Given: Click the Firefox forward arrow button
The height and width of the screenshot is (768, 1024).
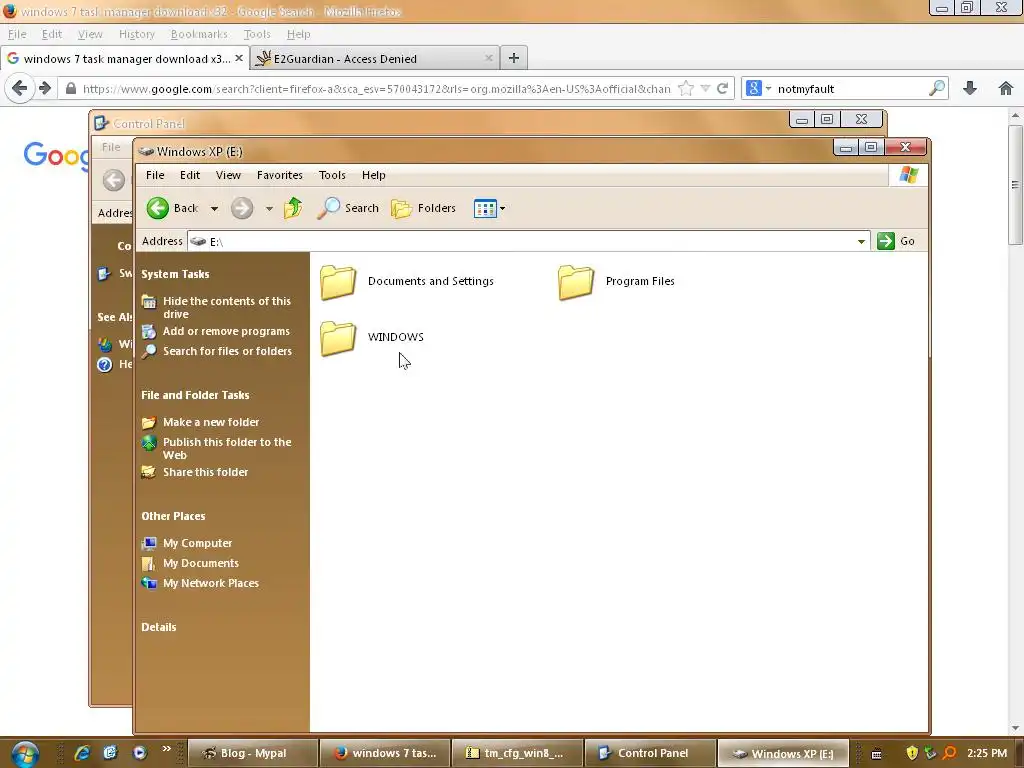Looking at the screenshot, I should coord(44,88).
